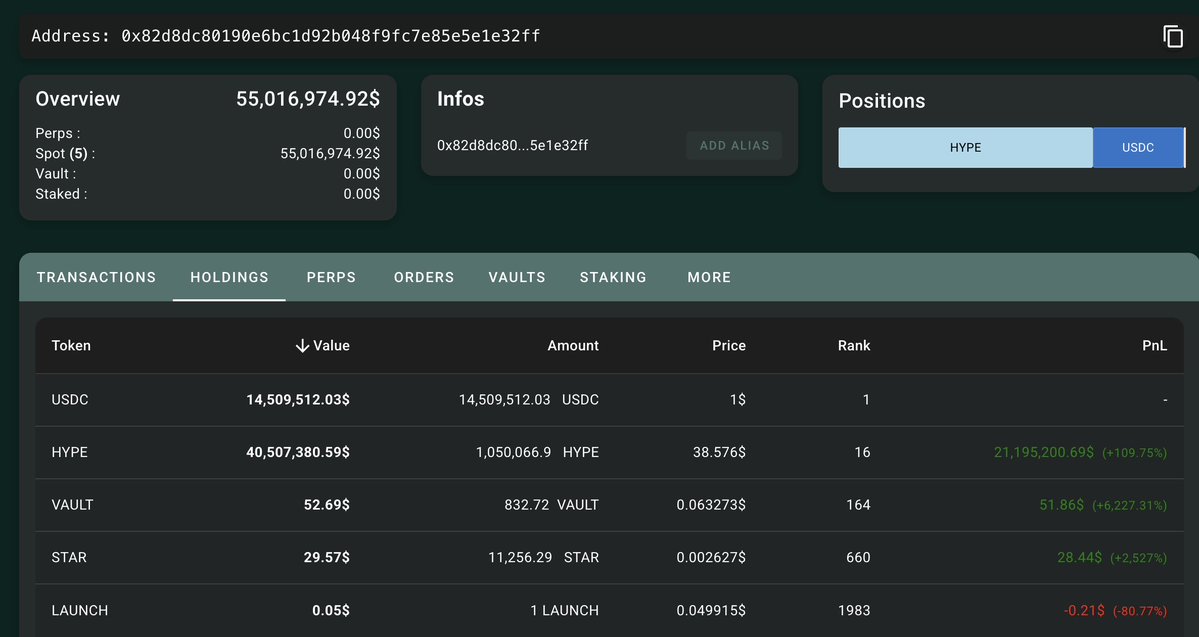Click the Add Alias button
Image resolution: width=1199 pixels, height=637 pixels.
point(734,146)
